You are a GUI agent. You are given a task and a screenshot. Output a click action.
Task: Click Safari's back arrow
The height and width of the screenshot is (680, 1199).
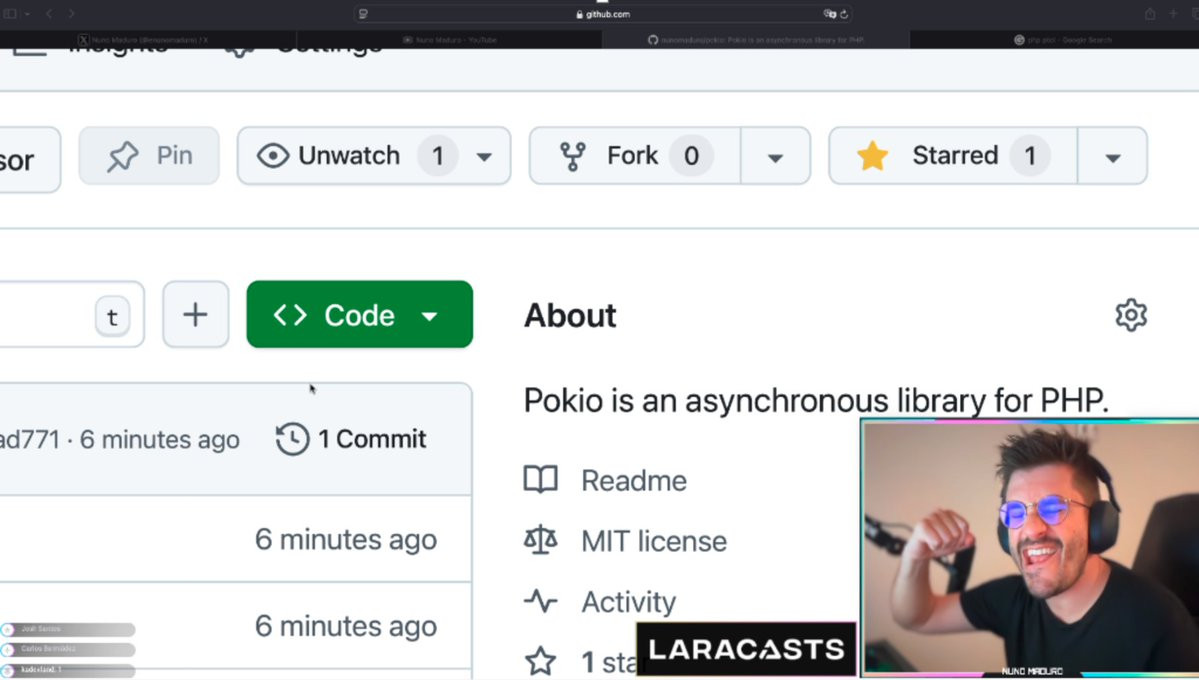click(49, 14)
